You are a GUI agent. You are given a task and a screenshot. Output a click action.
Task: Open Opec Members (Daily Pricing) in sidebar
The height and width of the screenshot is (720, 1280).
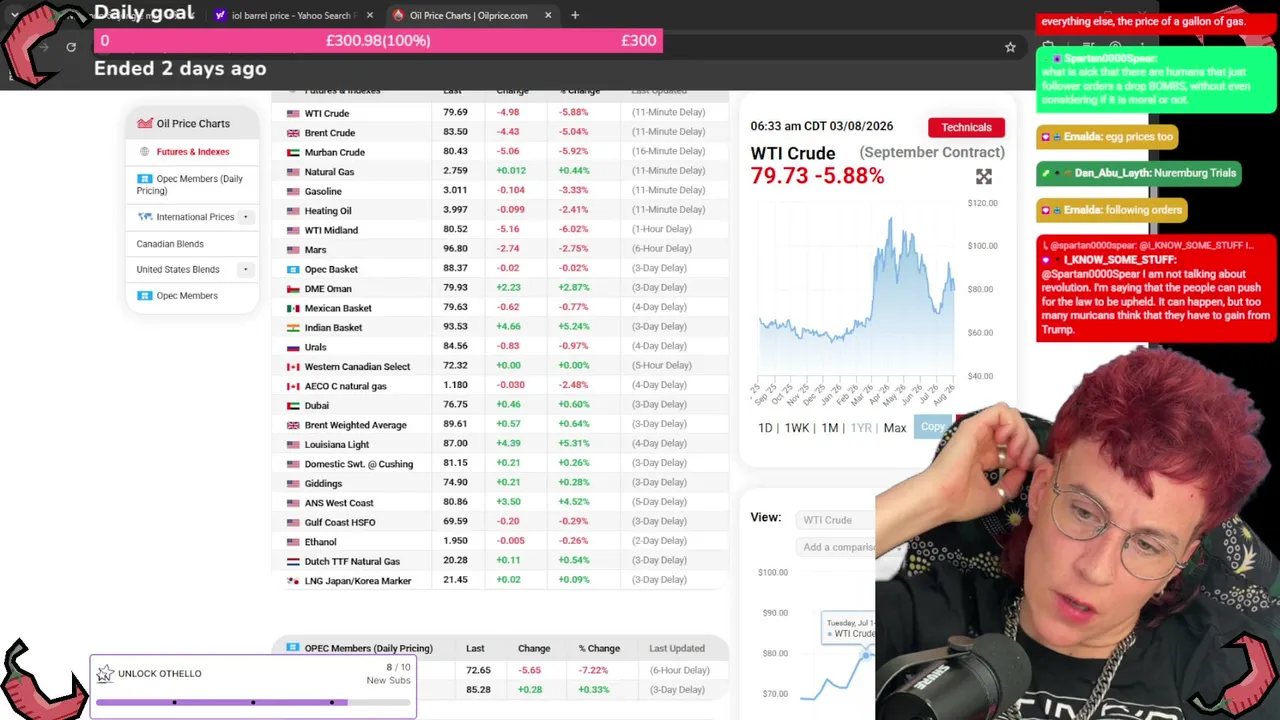pos(190,185)
